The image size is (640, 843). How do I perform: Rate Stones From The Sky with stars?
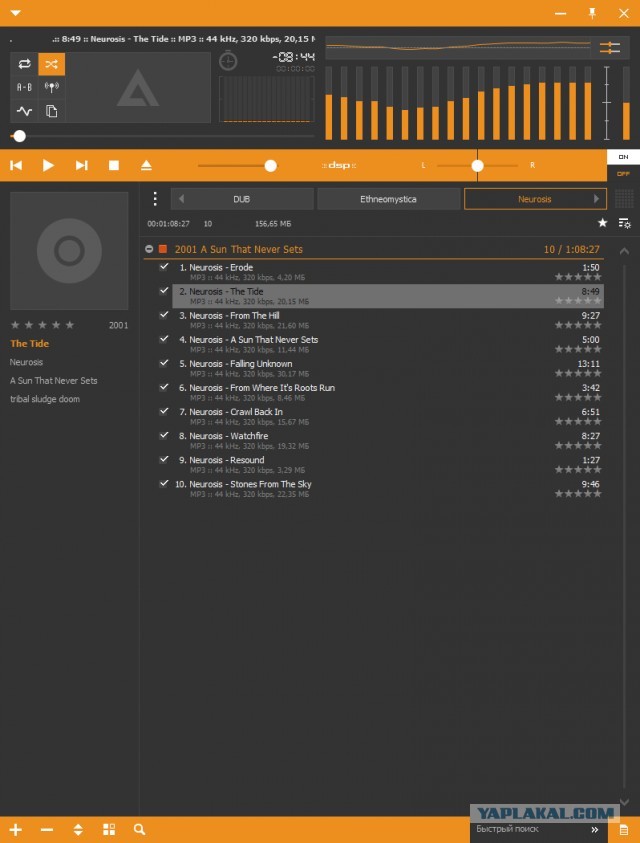point(578,494)
